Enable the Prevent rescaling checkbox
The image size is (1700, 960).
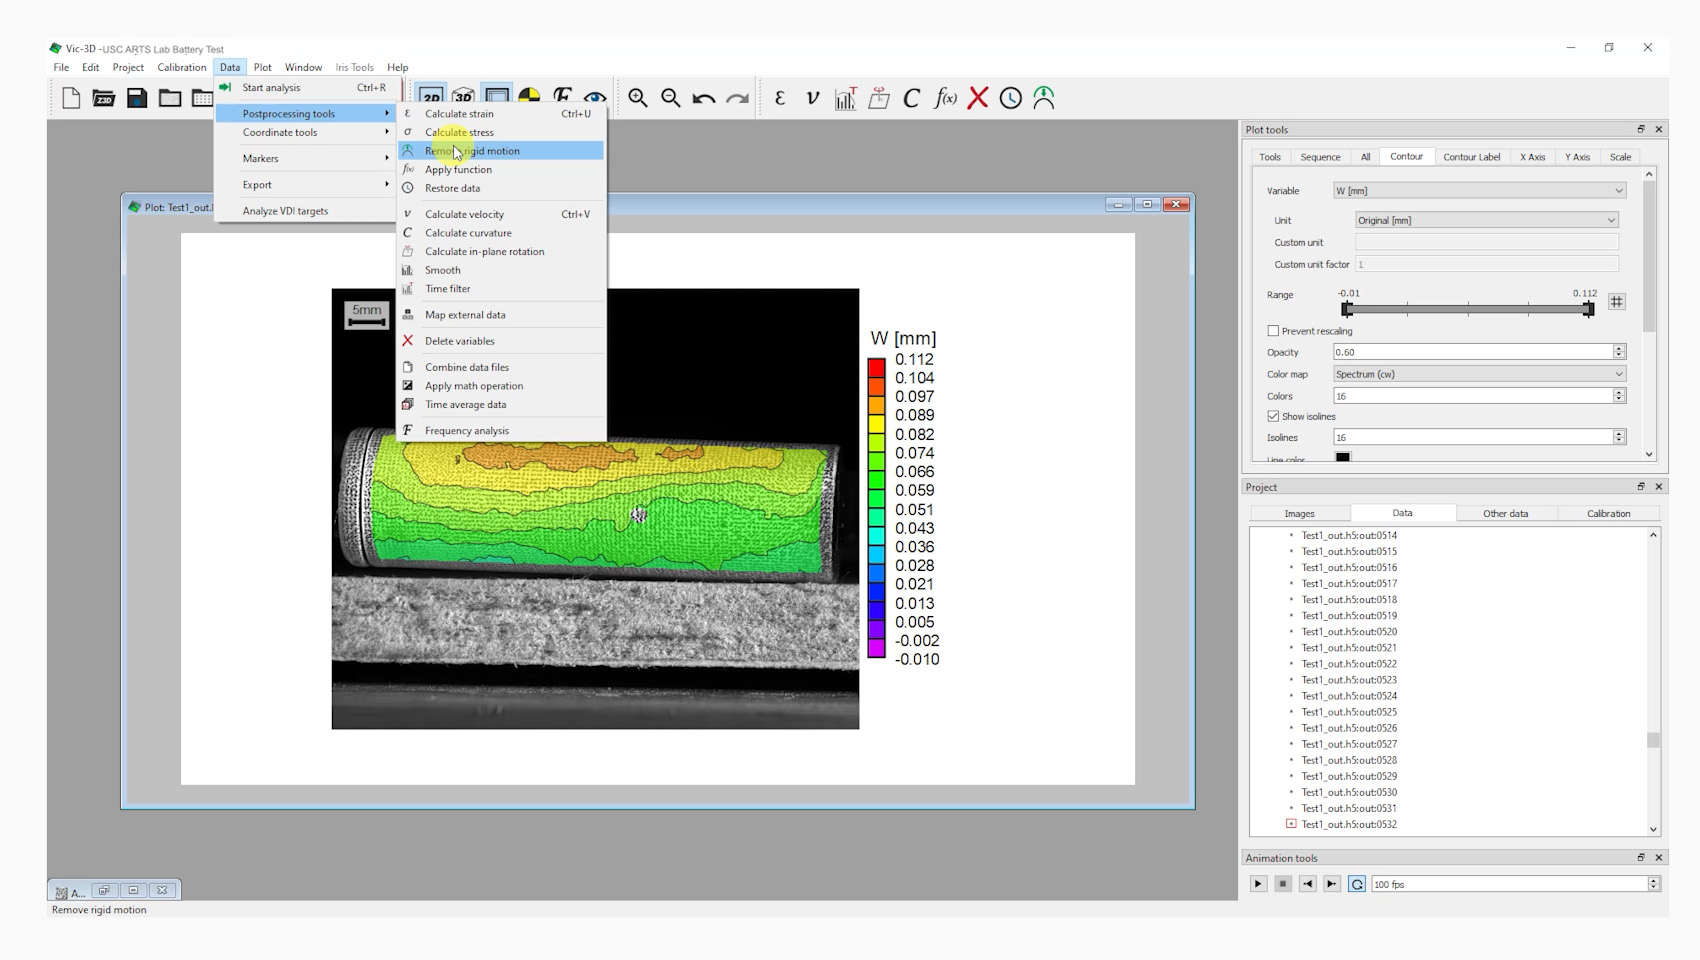pos(1273,331)
